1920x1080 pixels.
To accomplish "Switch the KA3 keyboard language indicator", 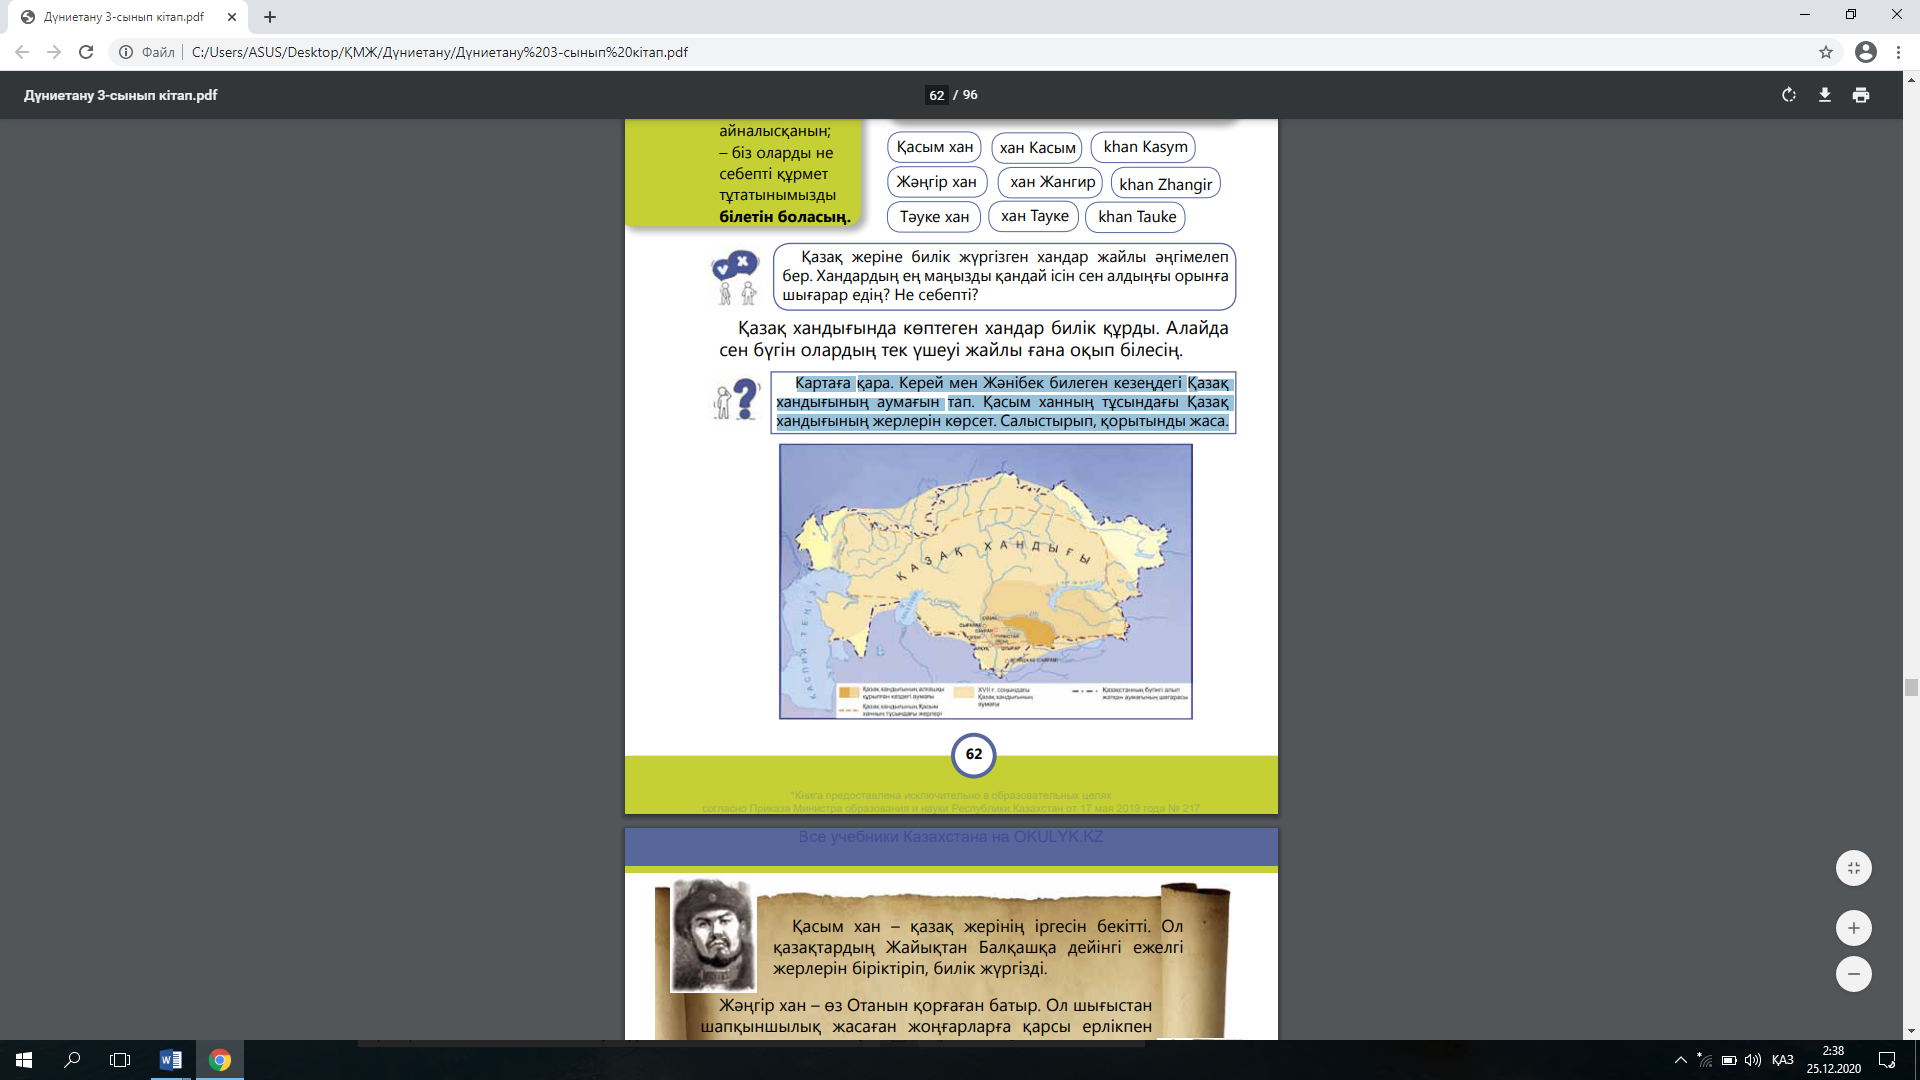I will pyautogui.click(x=1782, y=1060).
